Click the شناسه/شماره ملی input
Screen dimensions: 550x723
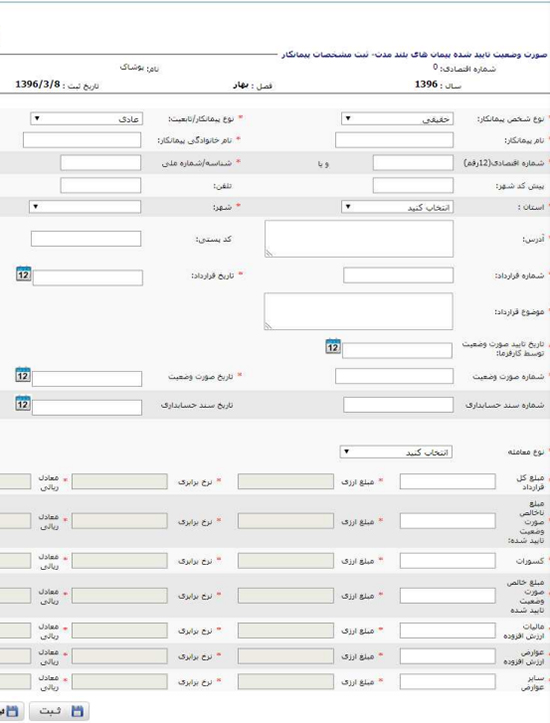click(x=101, y=163)
